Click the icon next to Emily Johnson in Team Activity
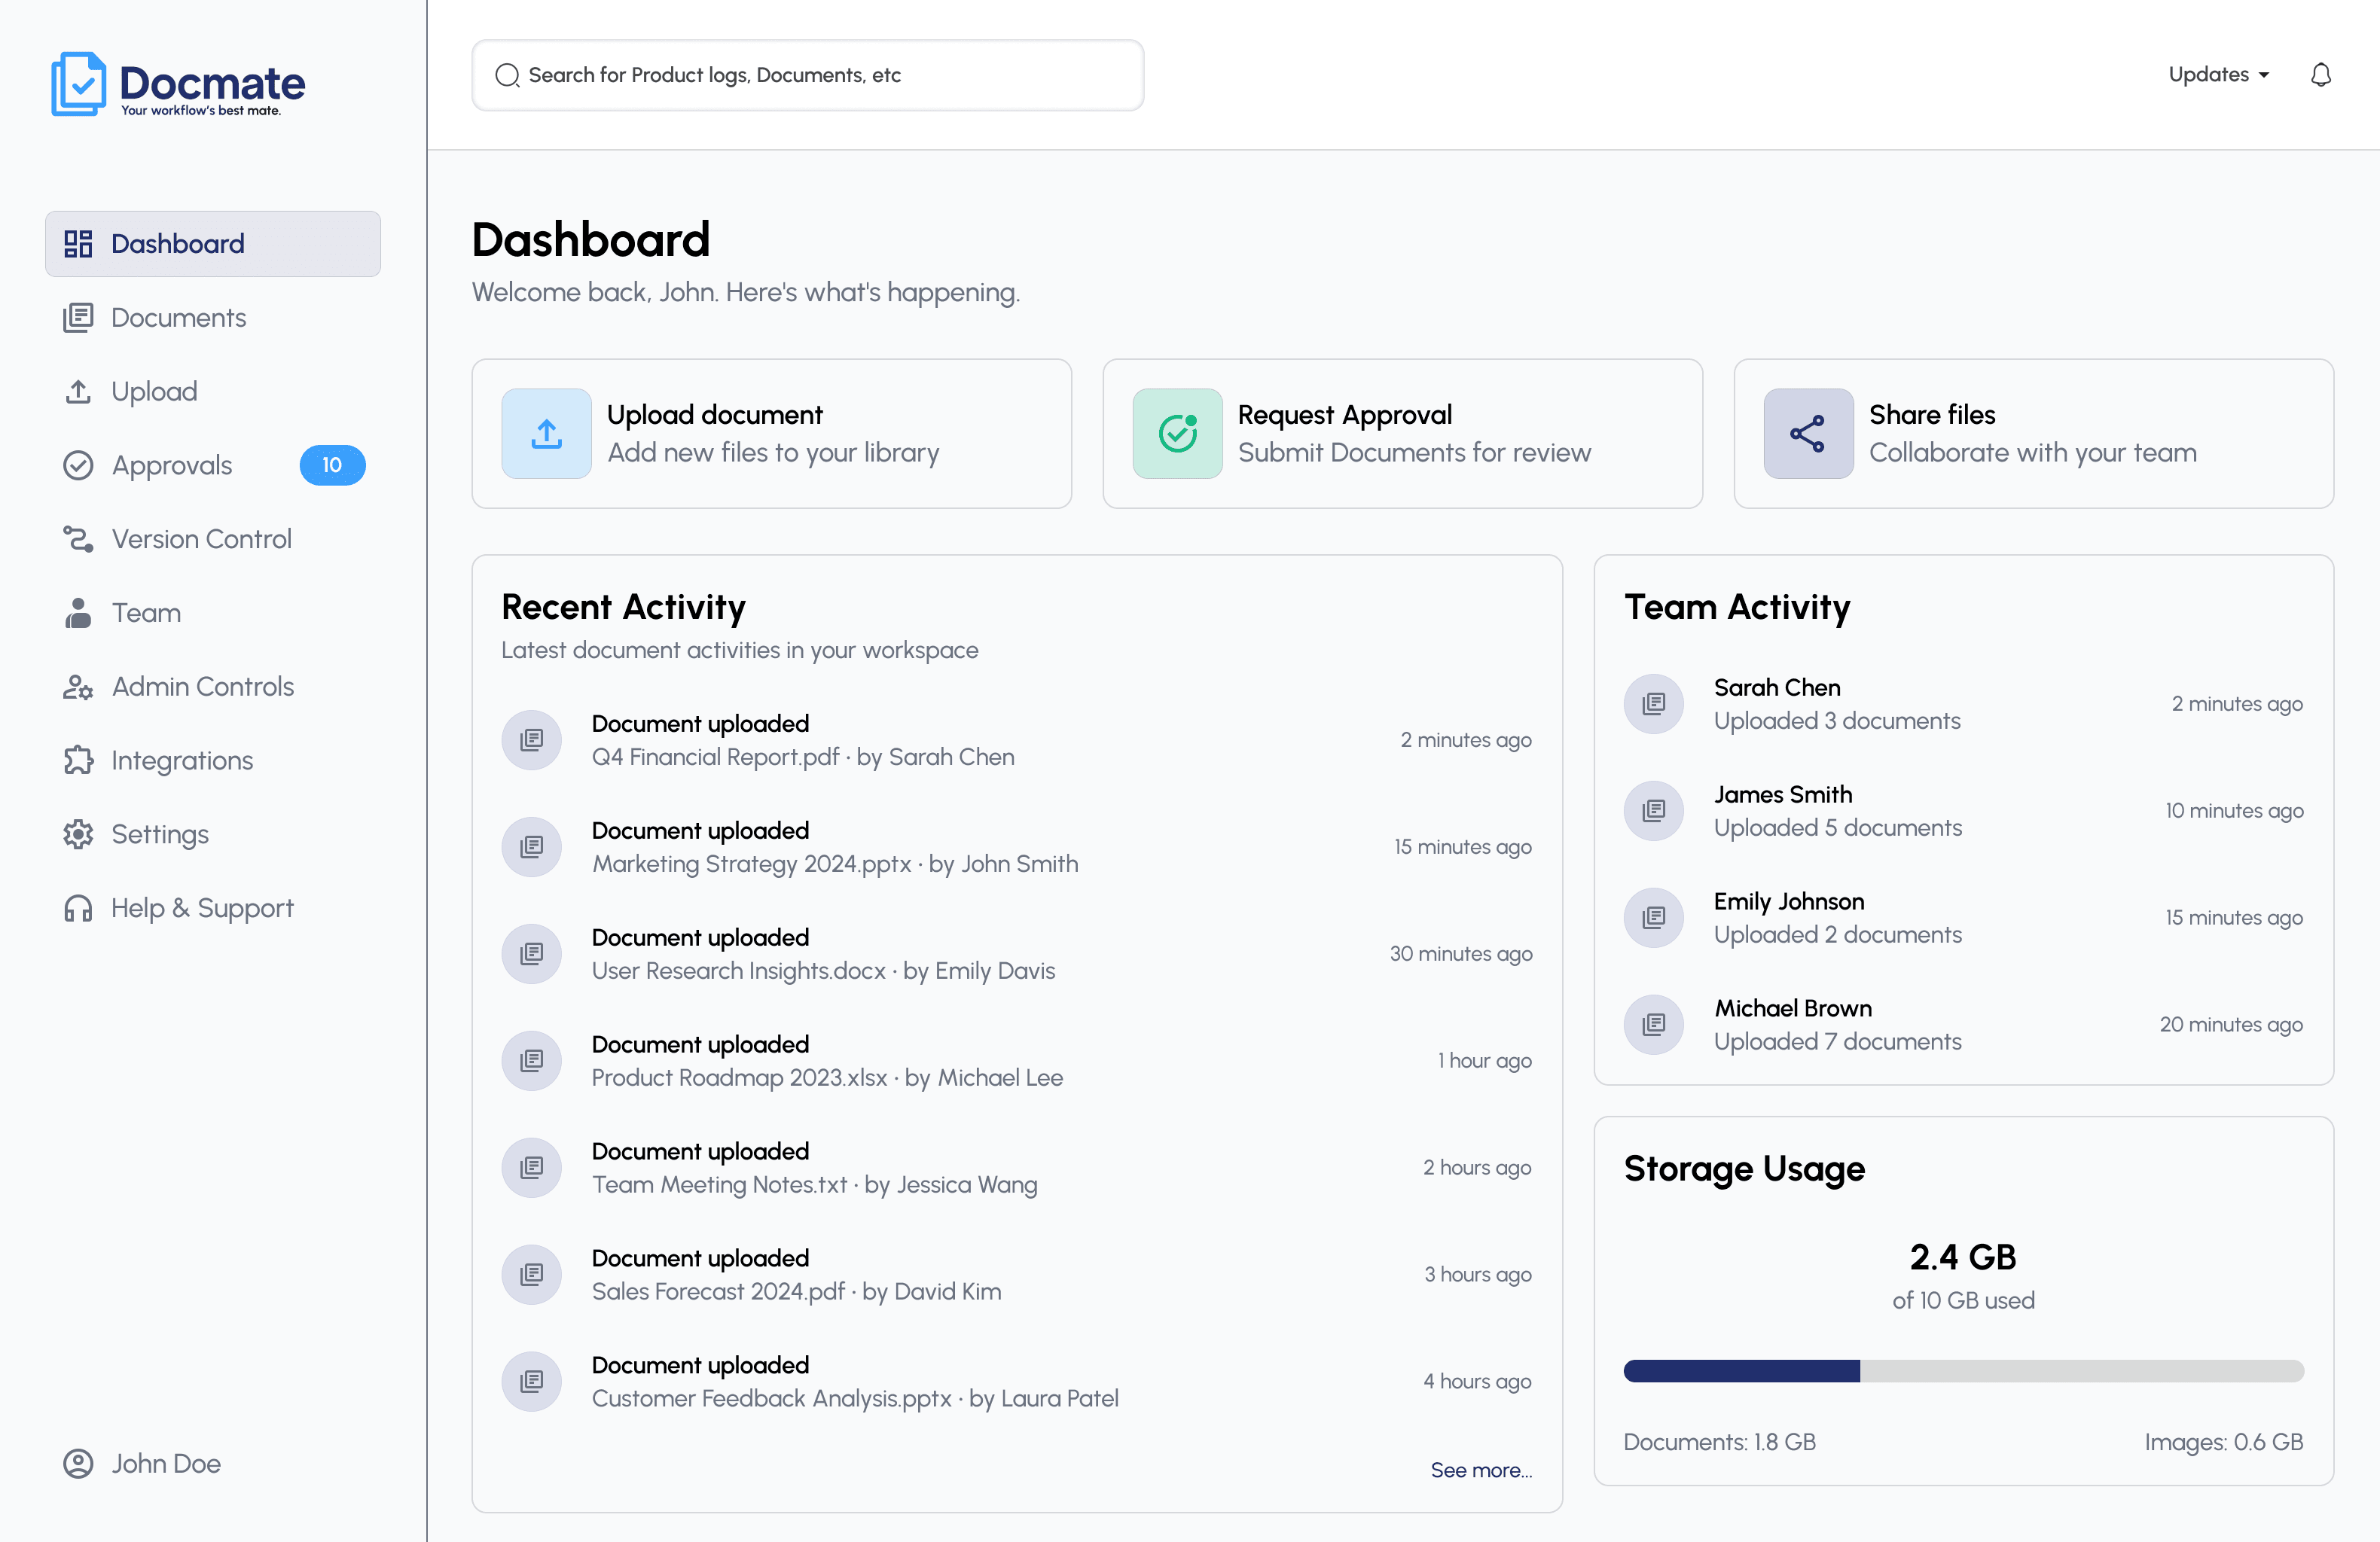 (1654, 918)
